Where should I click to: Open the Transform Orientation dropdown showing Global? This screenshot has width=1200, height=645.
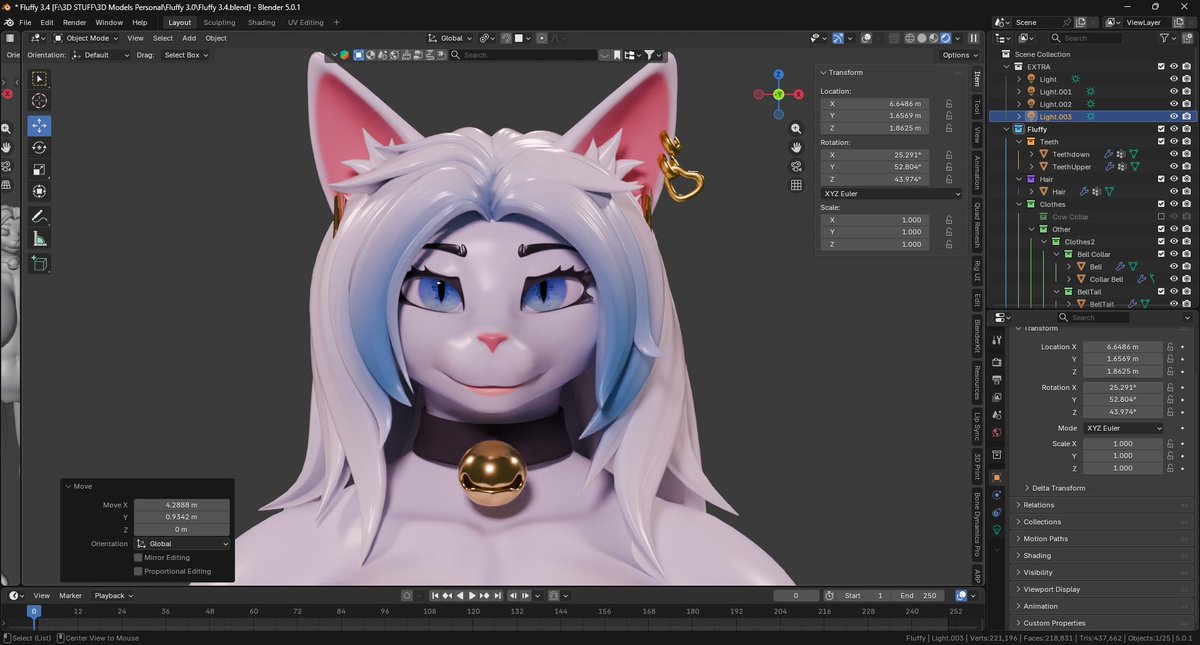449,37
